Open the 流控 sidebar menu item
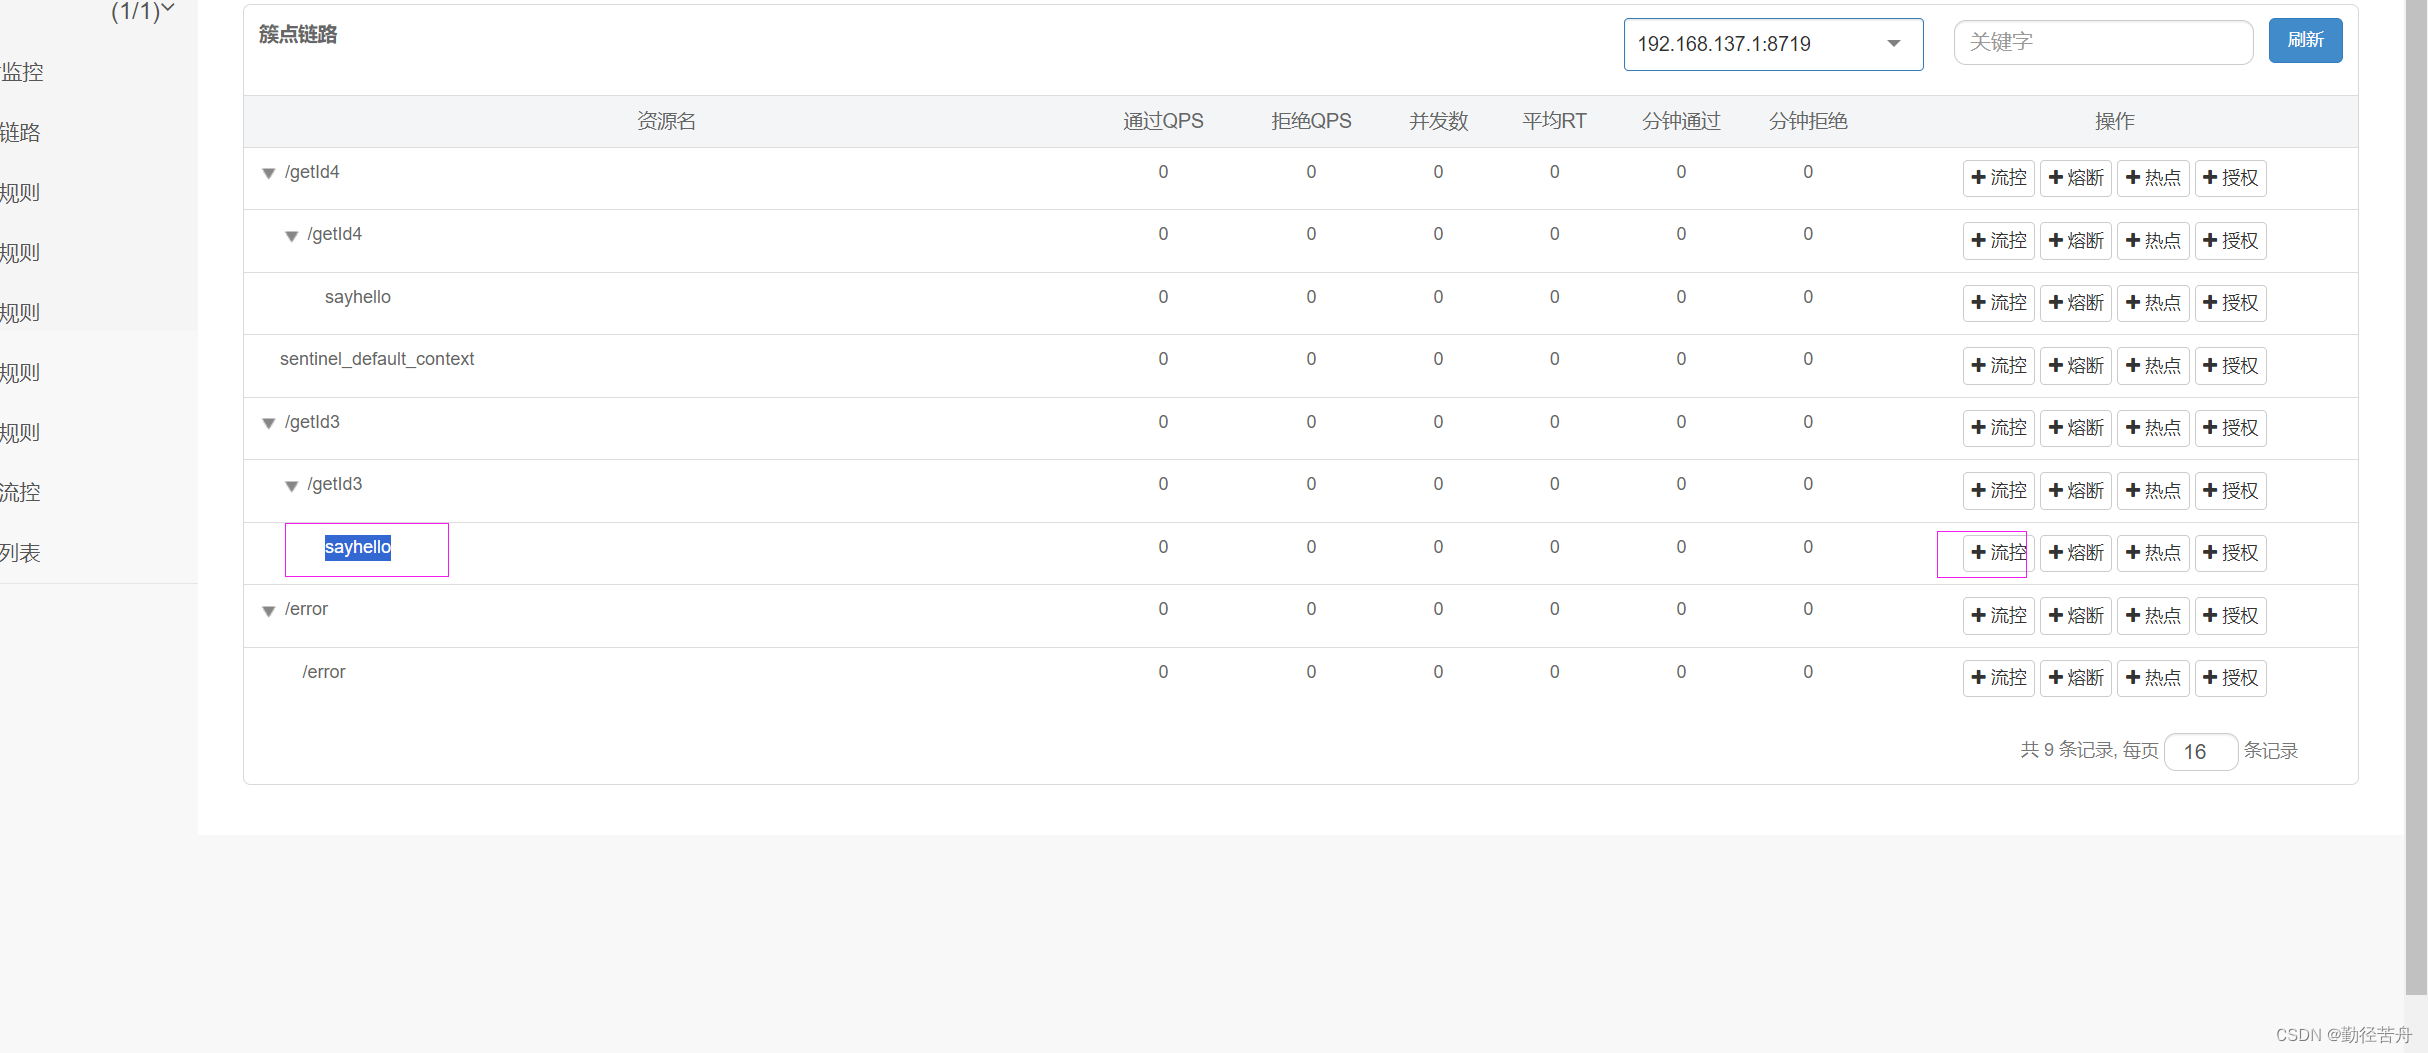The width and height of the screenshot is (2428, 1053). click(20, 492)
